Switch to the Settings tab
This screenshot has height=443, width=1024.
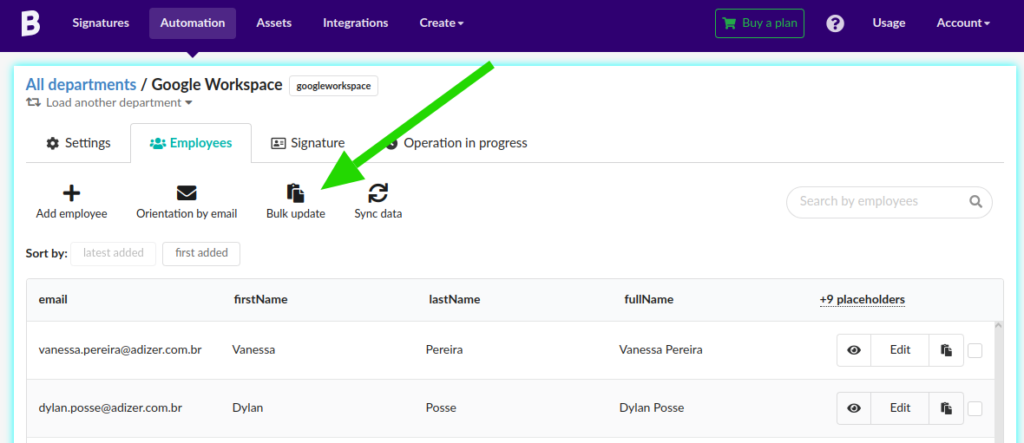click(x=78, y=143)
